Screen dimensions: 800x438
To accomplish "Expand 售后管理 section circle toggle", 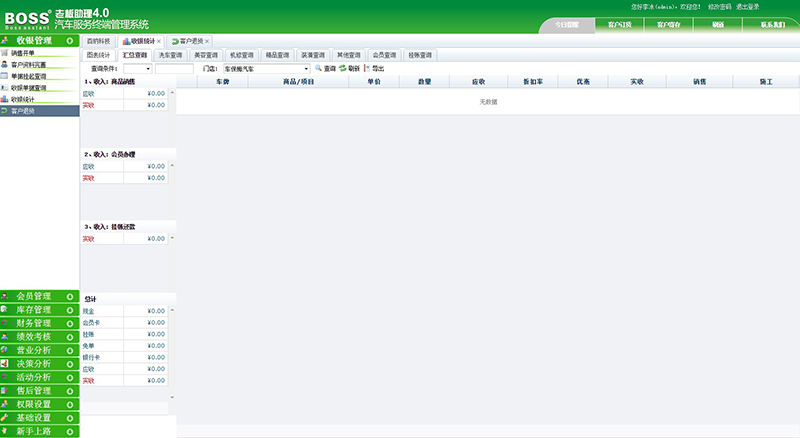I will pyautogui.click(x=70, y=391).
